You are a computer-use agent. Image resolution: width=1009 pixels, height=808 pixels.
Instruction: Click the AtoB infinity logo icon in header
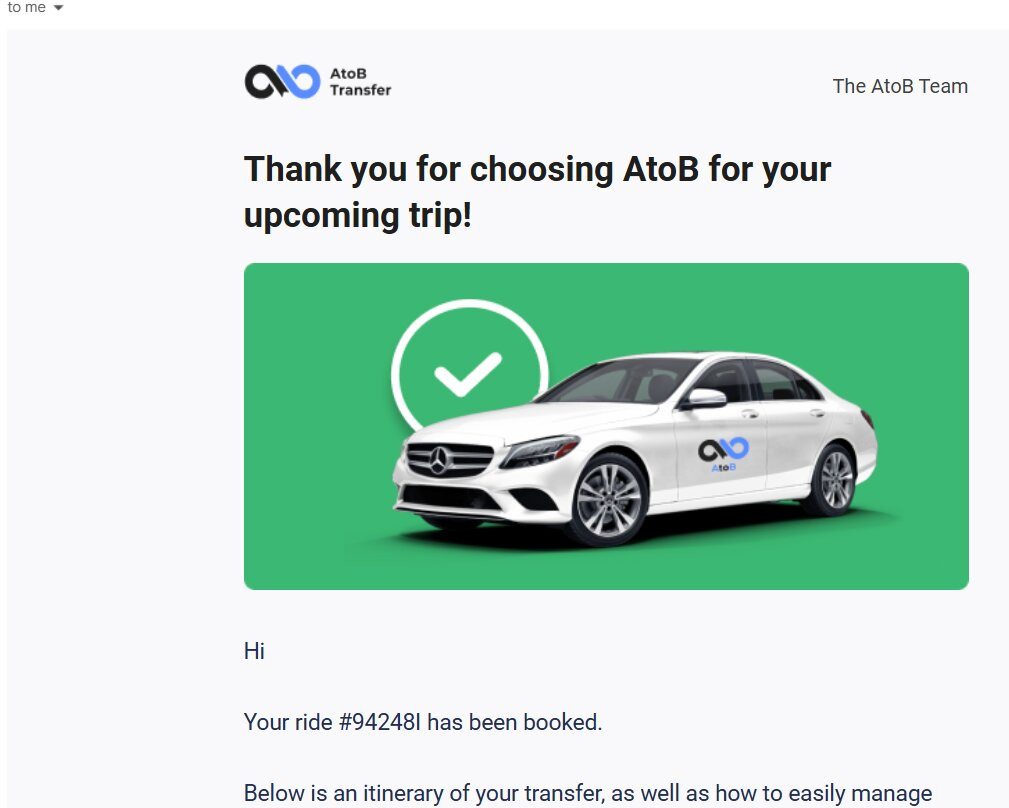281,82
